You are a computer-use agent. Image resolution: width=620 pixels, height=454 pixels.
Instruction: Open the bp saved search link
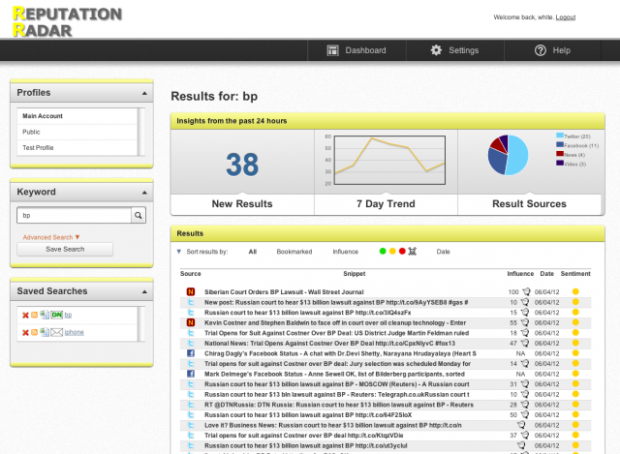click(68, 315)
